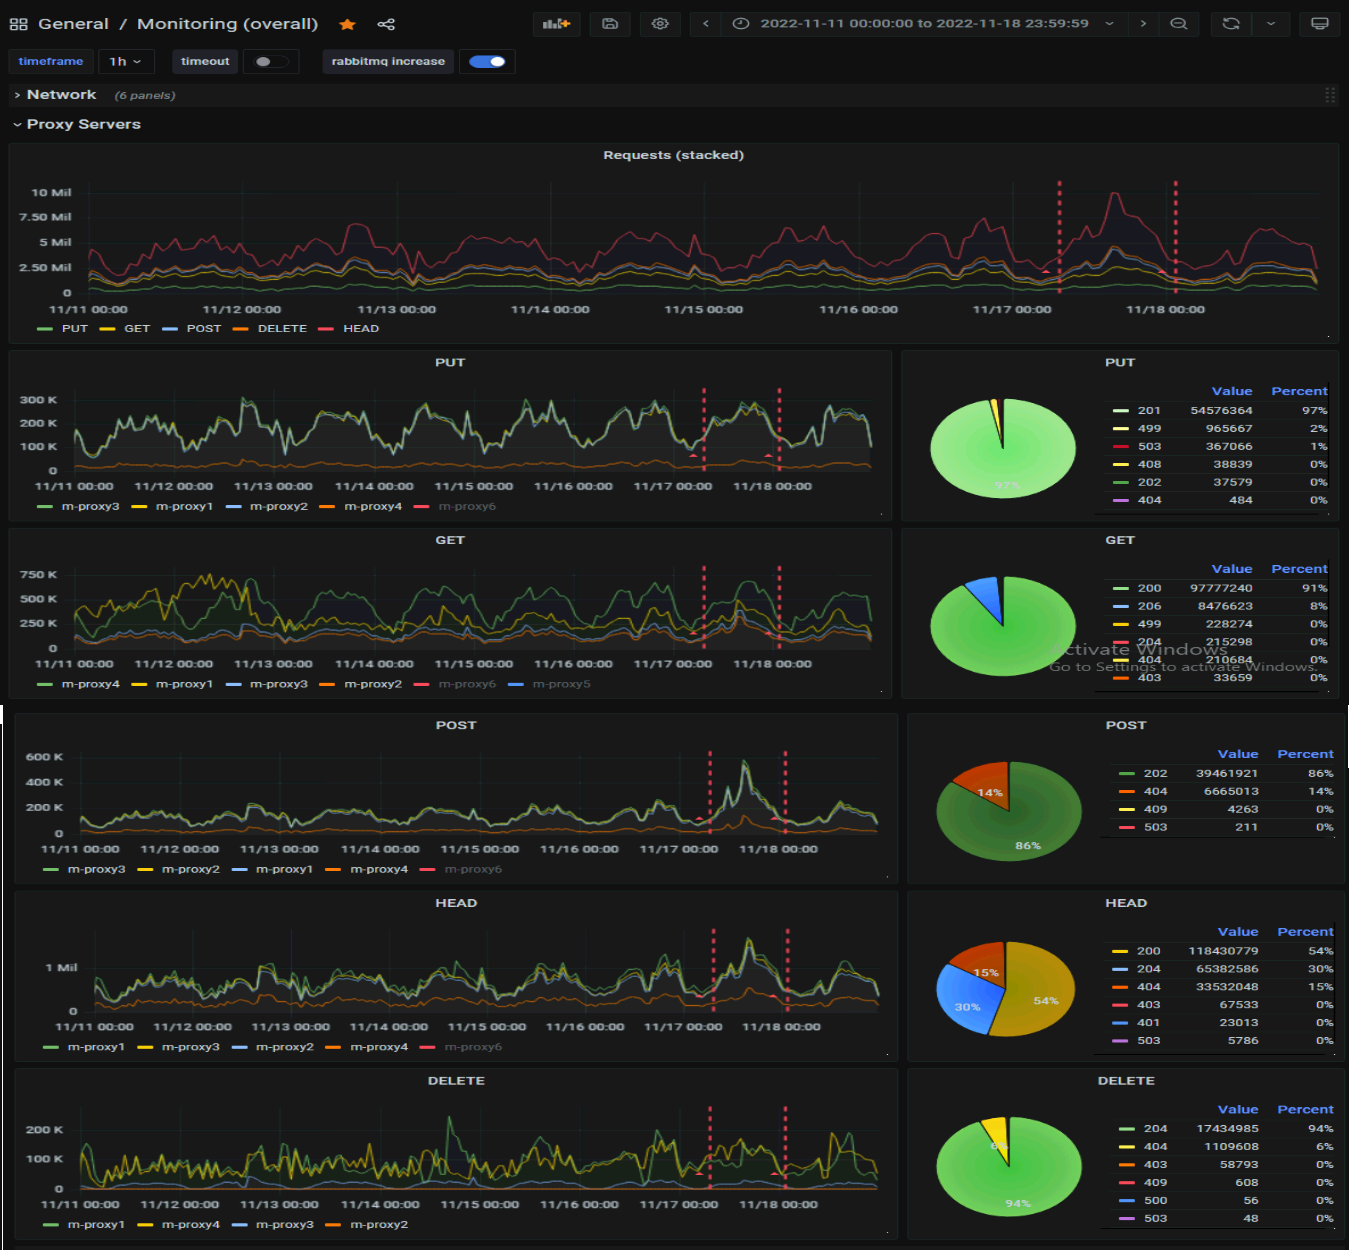Image resolution: width=1349 pixels, height=1250 pixels.
Task: Enable the timeout toggle
Action: pyautogui.click(x=270, y=62)
